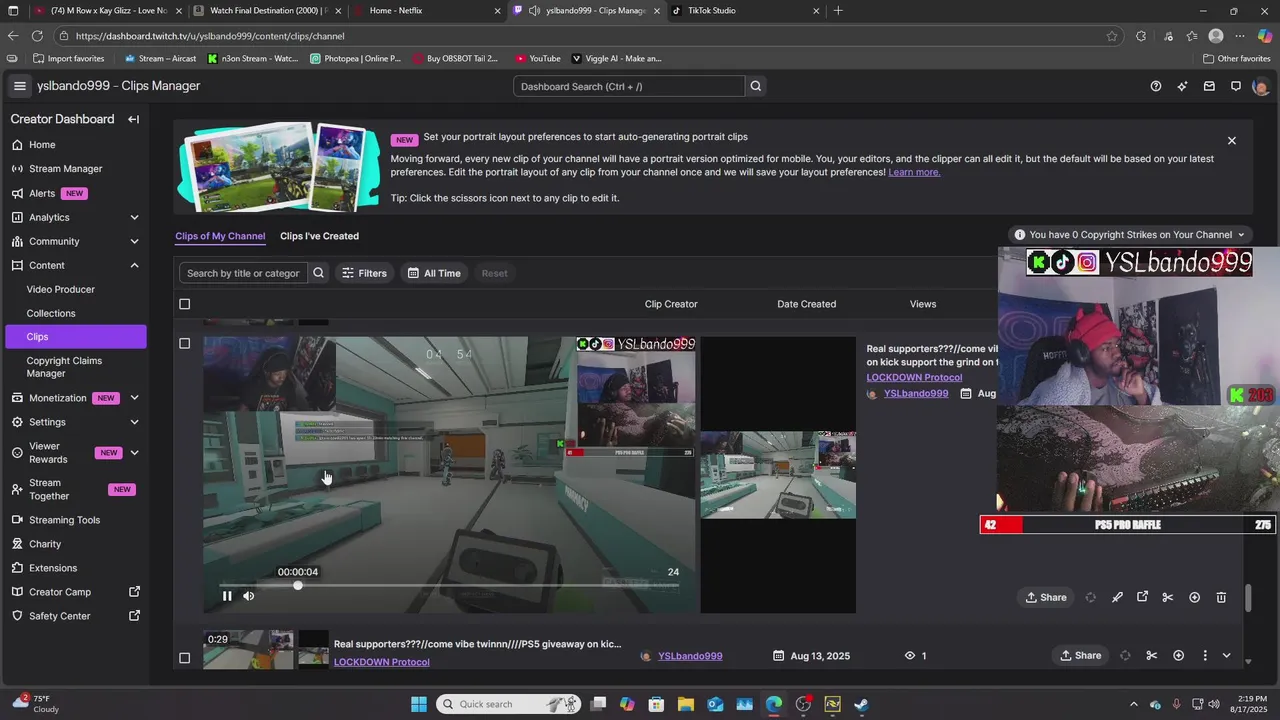The height and width of the screenshot is (720, 1280).
Task: Click the pencil edit icon of expanded clip
Action: pyautogui.click(x=1117, y=597)
